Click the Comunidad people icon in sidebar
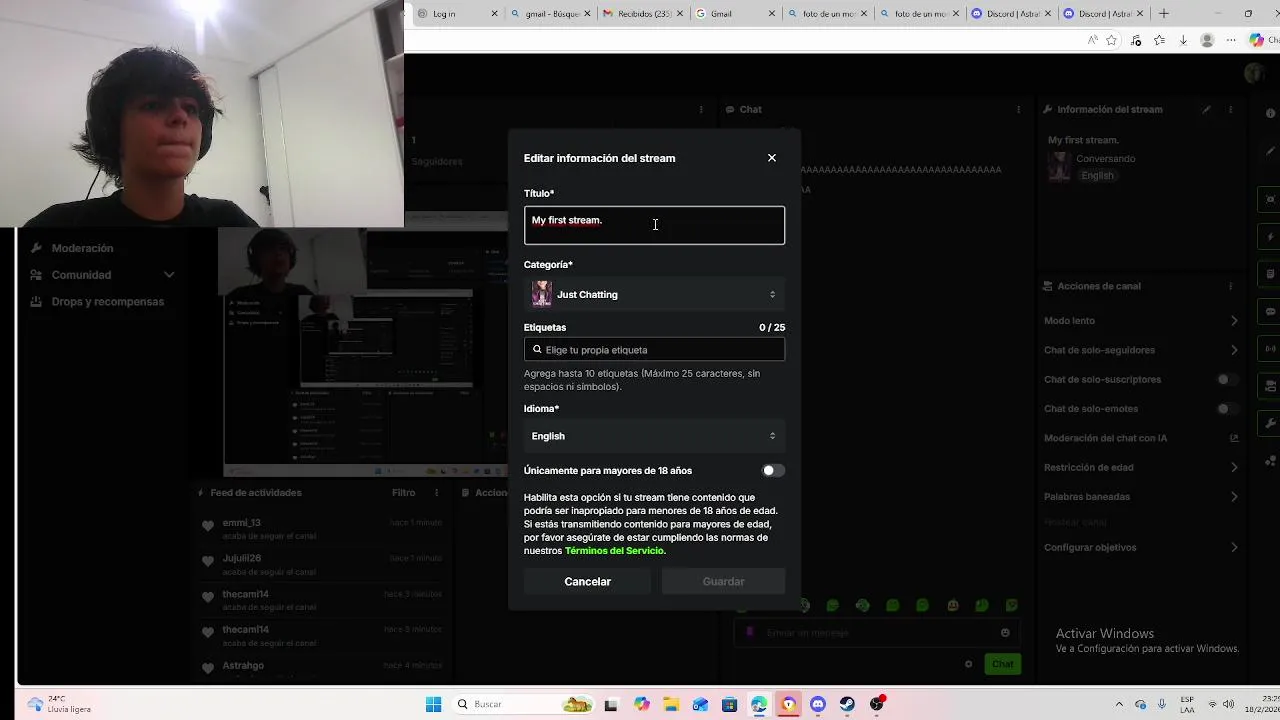Image resolution: width=1280 pixels, height=720 pixels. point(36,275)
